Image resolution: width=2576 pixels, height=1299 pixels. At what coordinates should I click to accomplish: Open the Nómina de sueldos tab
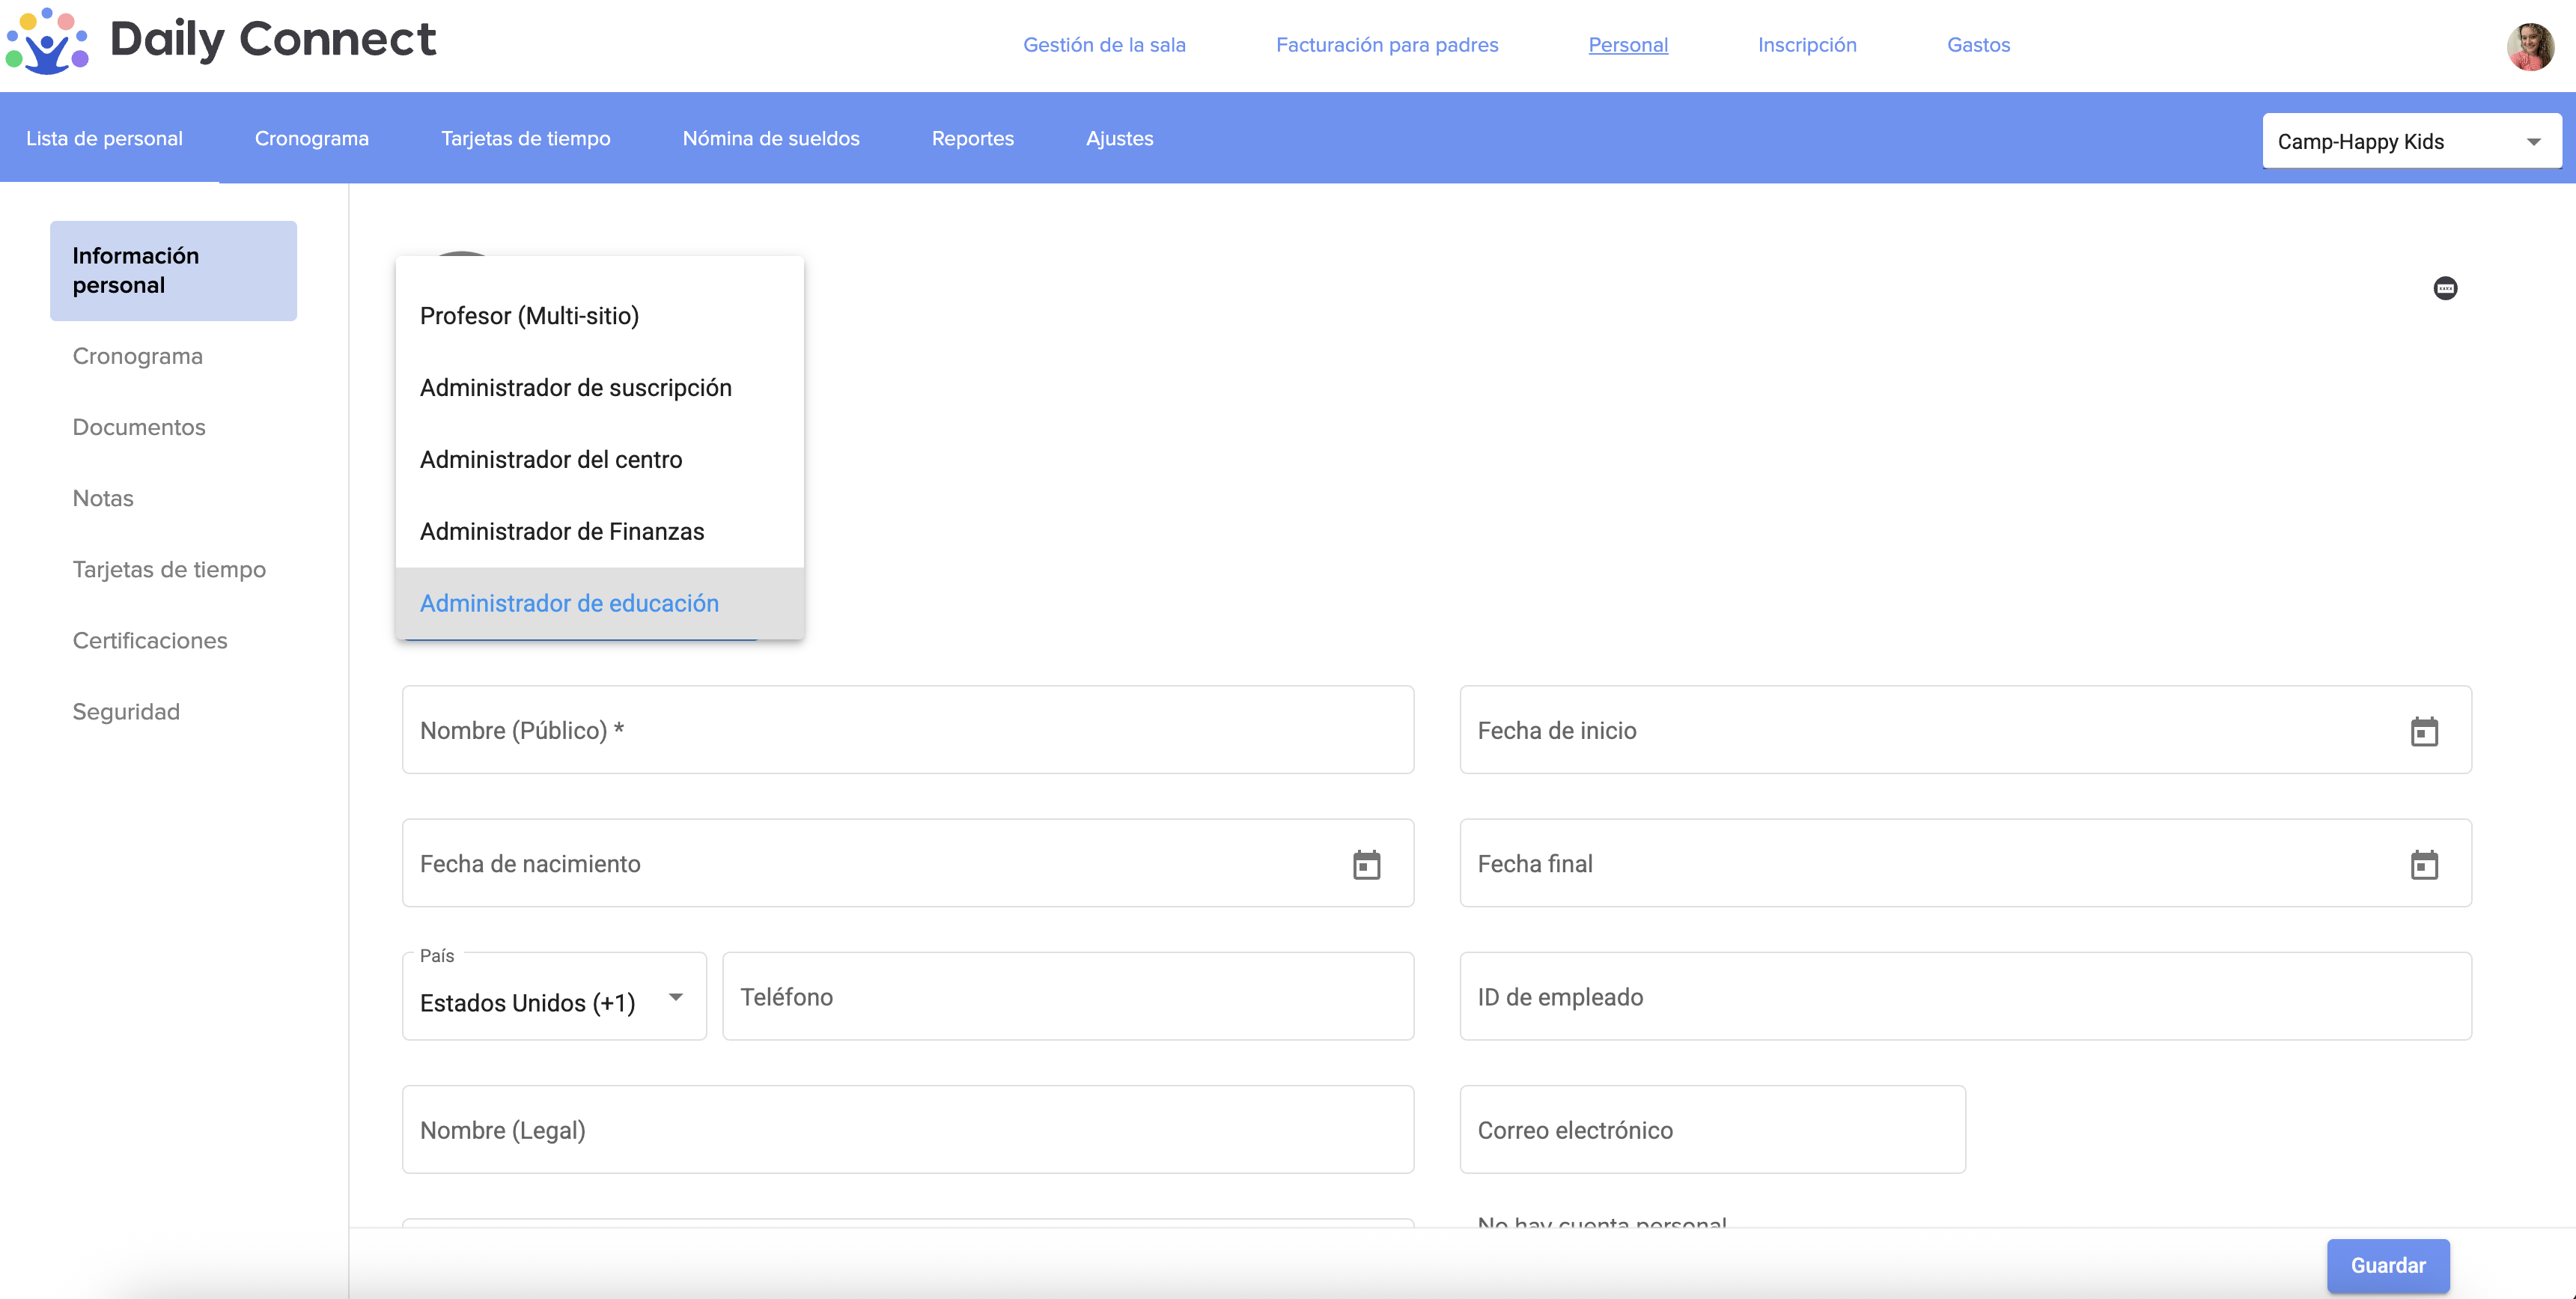[x=770, y=138]
